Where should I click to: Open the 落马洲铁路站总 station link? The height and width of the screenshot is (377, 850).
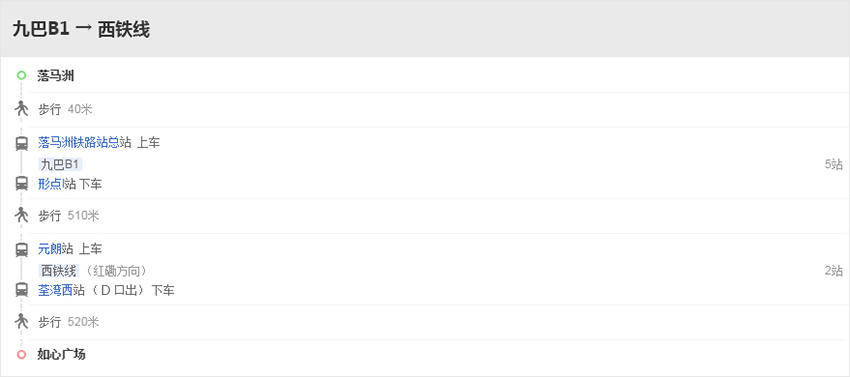79,143
